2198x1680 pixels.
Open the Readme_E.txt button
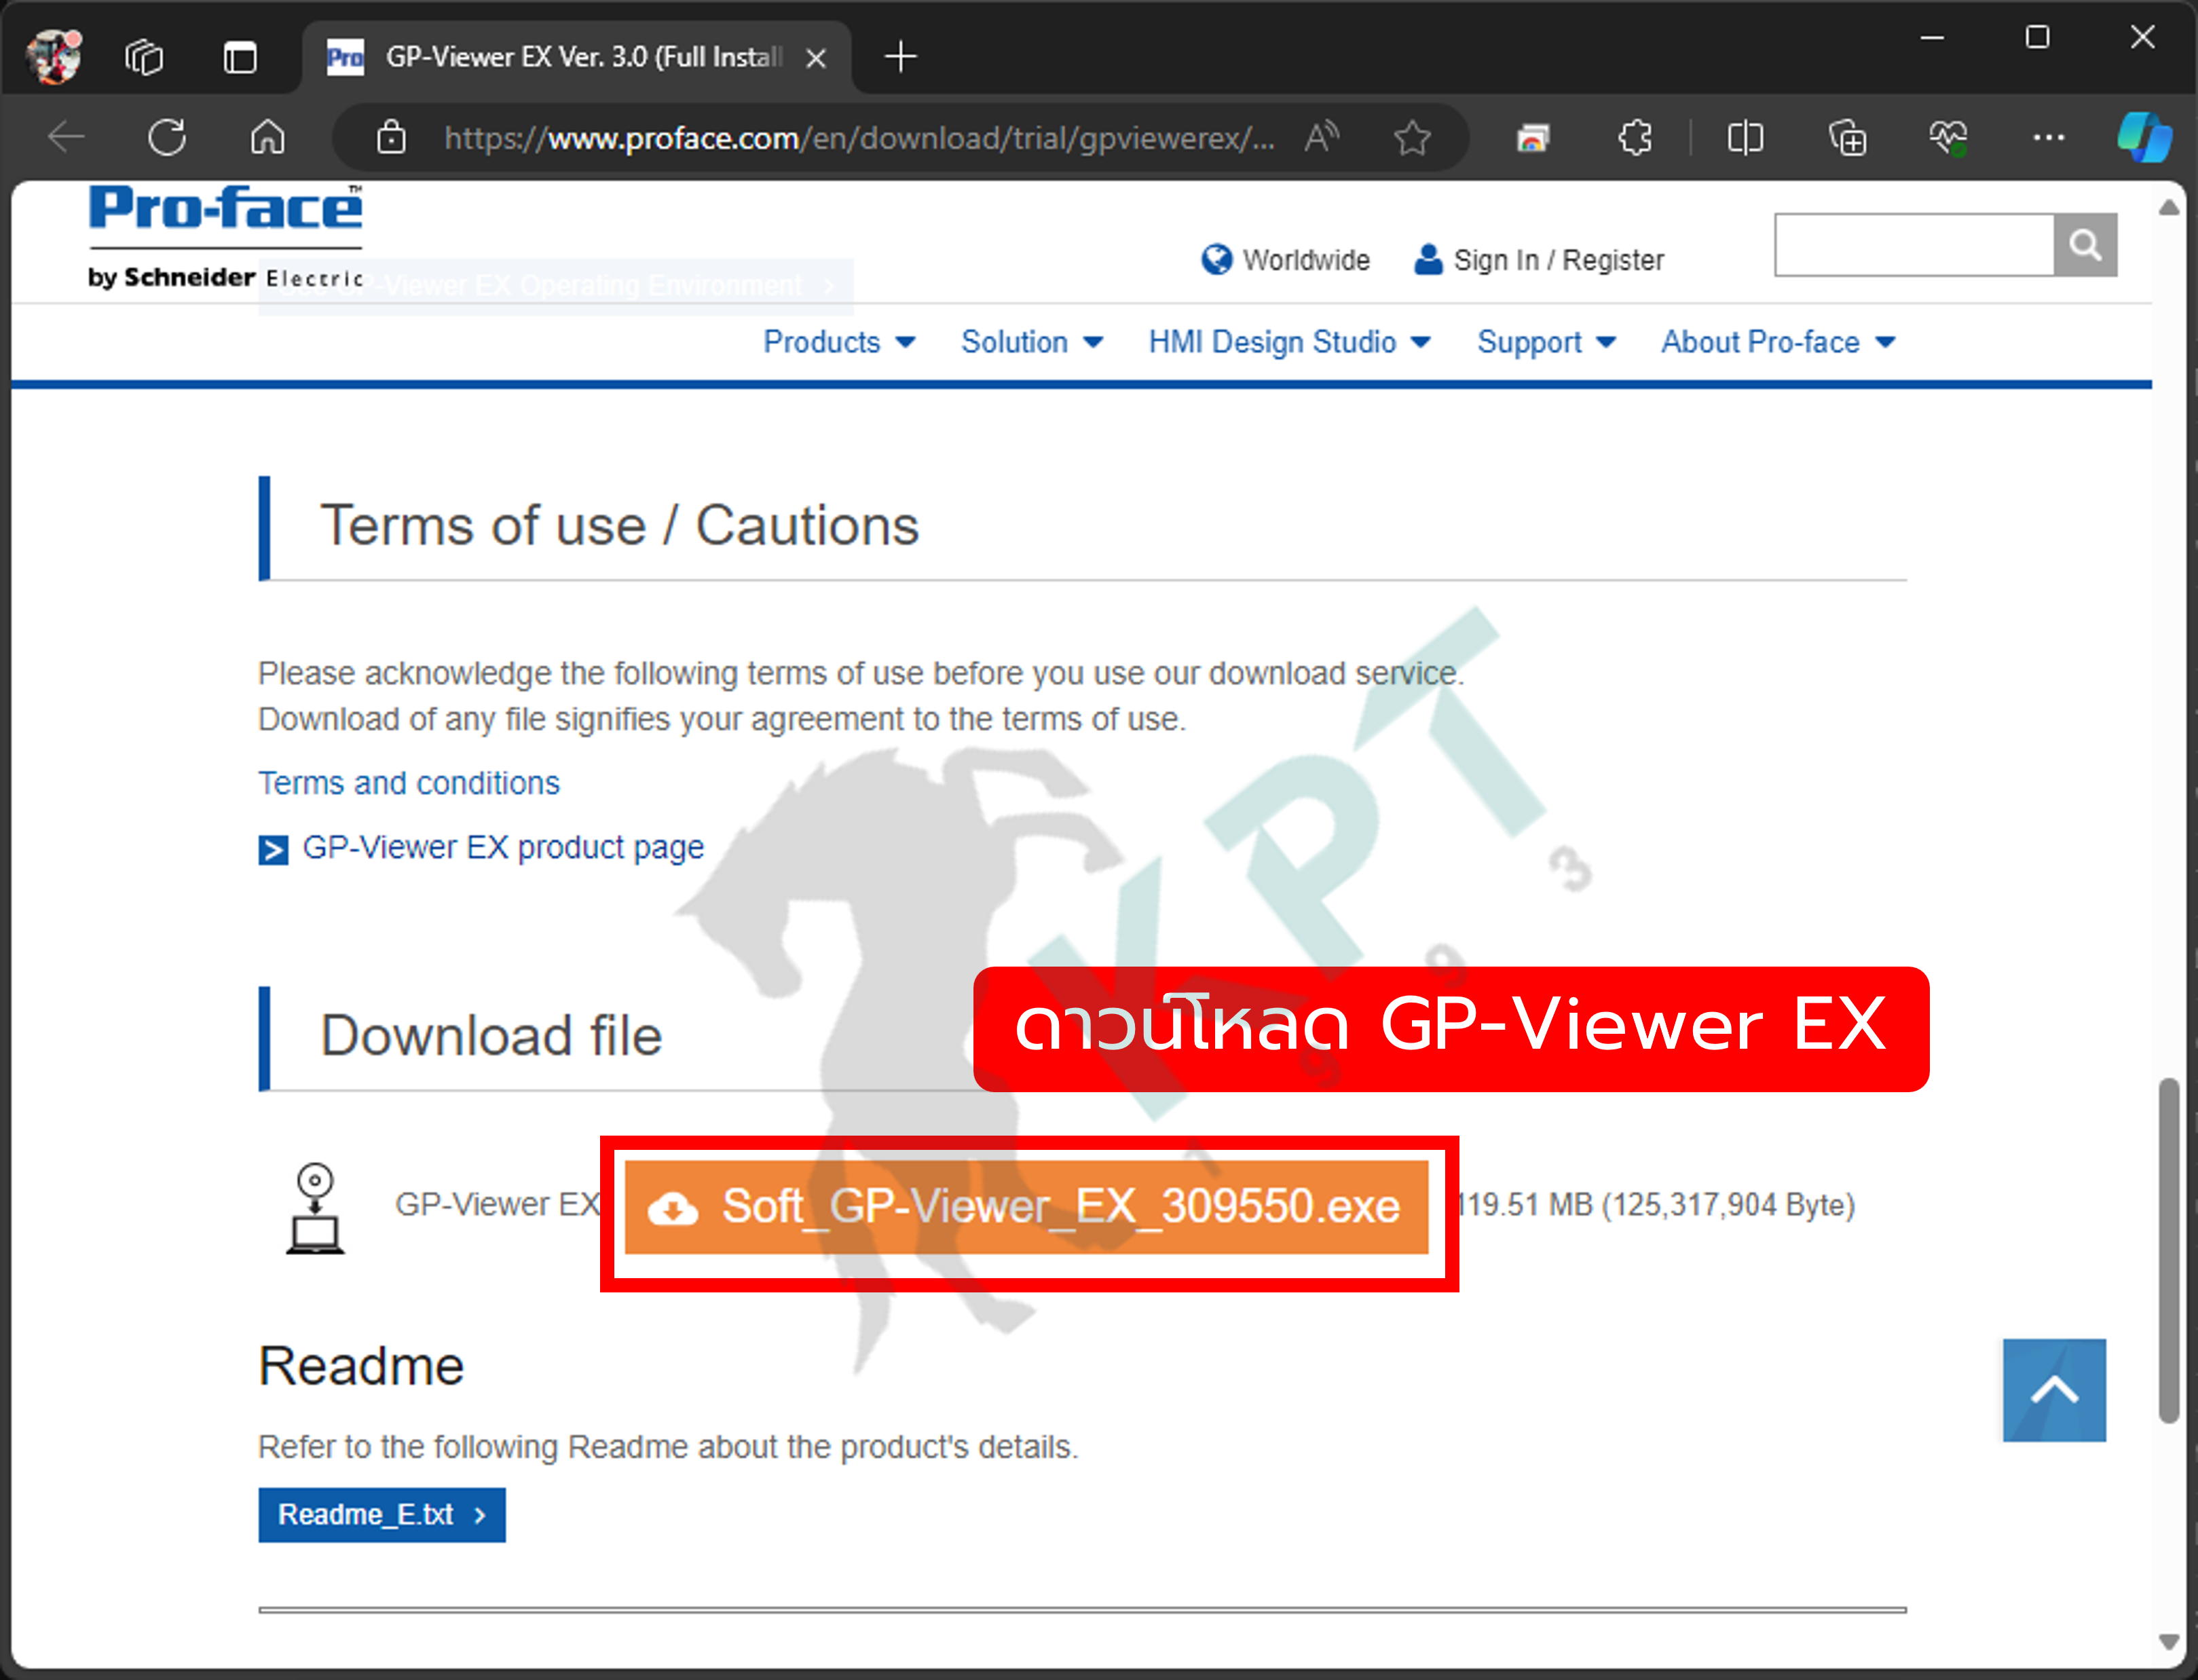tap(382, 1515)
